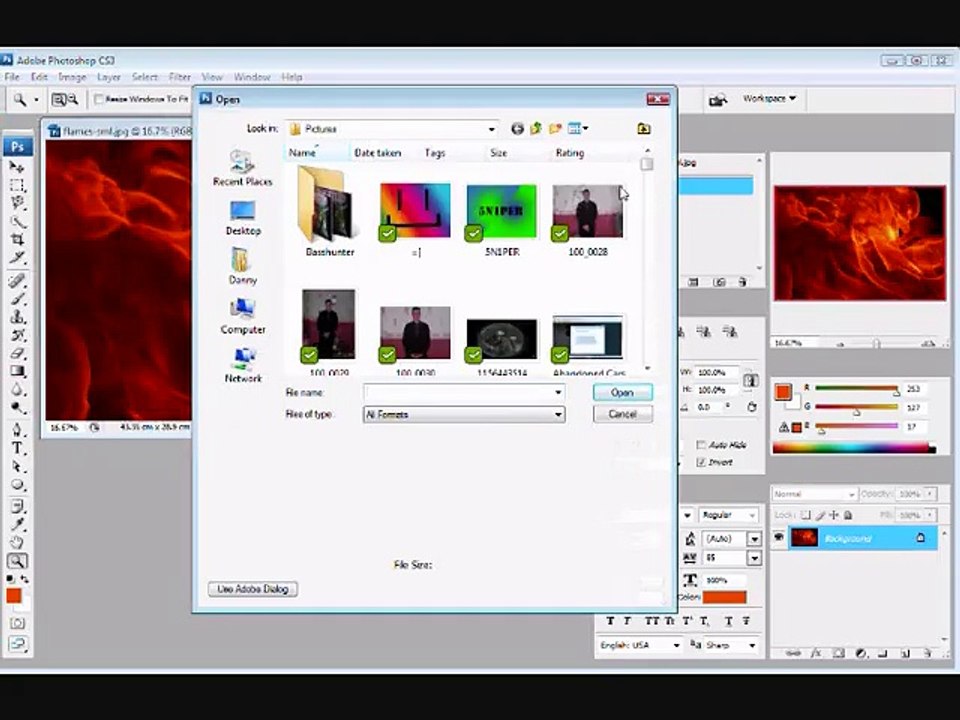Image resolution: width=960 pixels, height=720 pixels.
Task: Open the Sharp anti-aliasing dropdown
Action: (x=731, y=645)
